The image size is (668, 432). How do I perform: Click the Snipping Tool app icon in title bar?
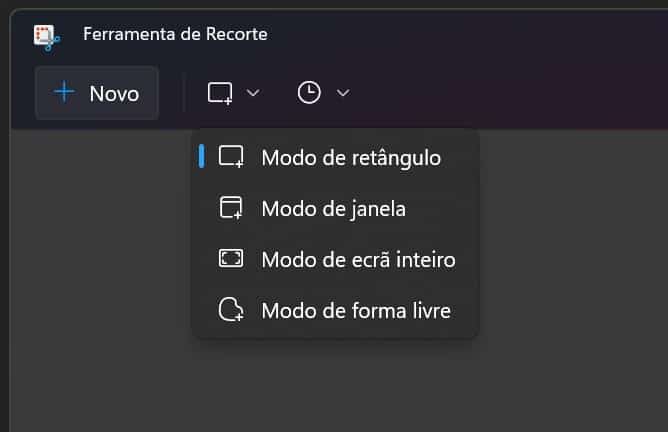[x=46, y=36]
